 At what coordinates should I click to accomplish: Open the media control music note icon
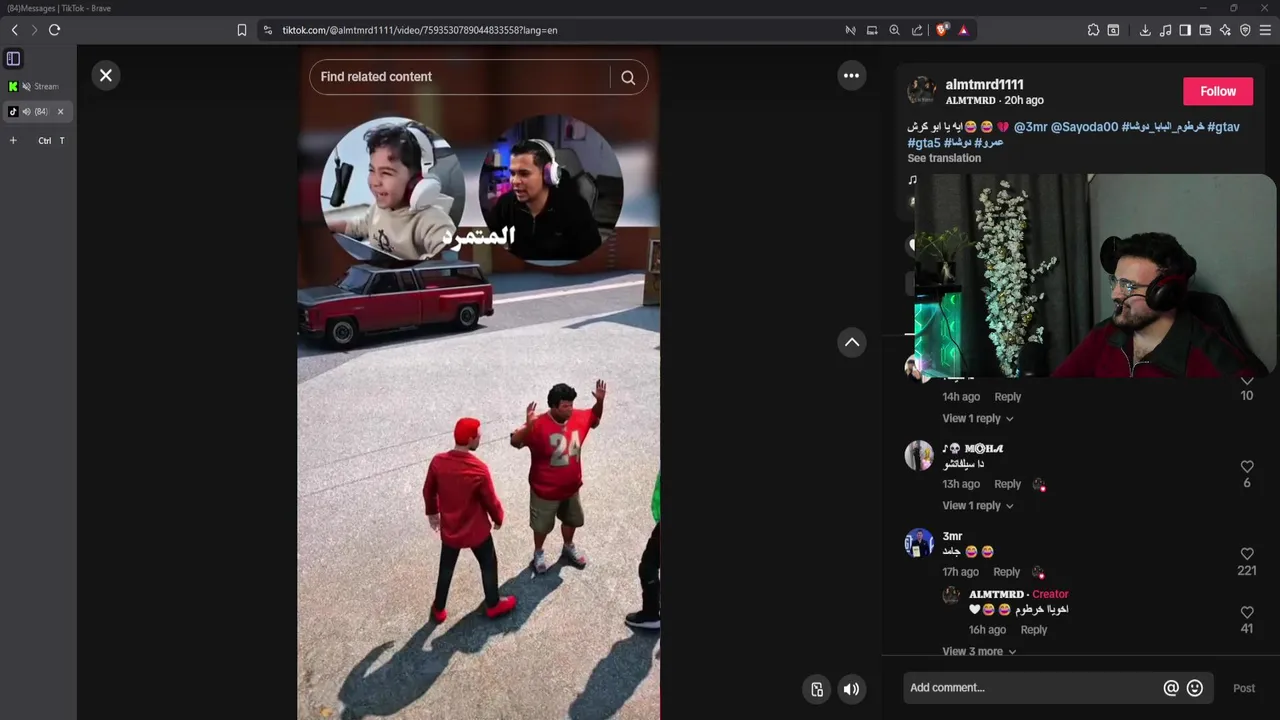click(x=1165, y=30)
